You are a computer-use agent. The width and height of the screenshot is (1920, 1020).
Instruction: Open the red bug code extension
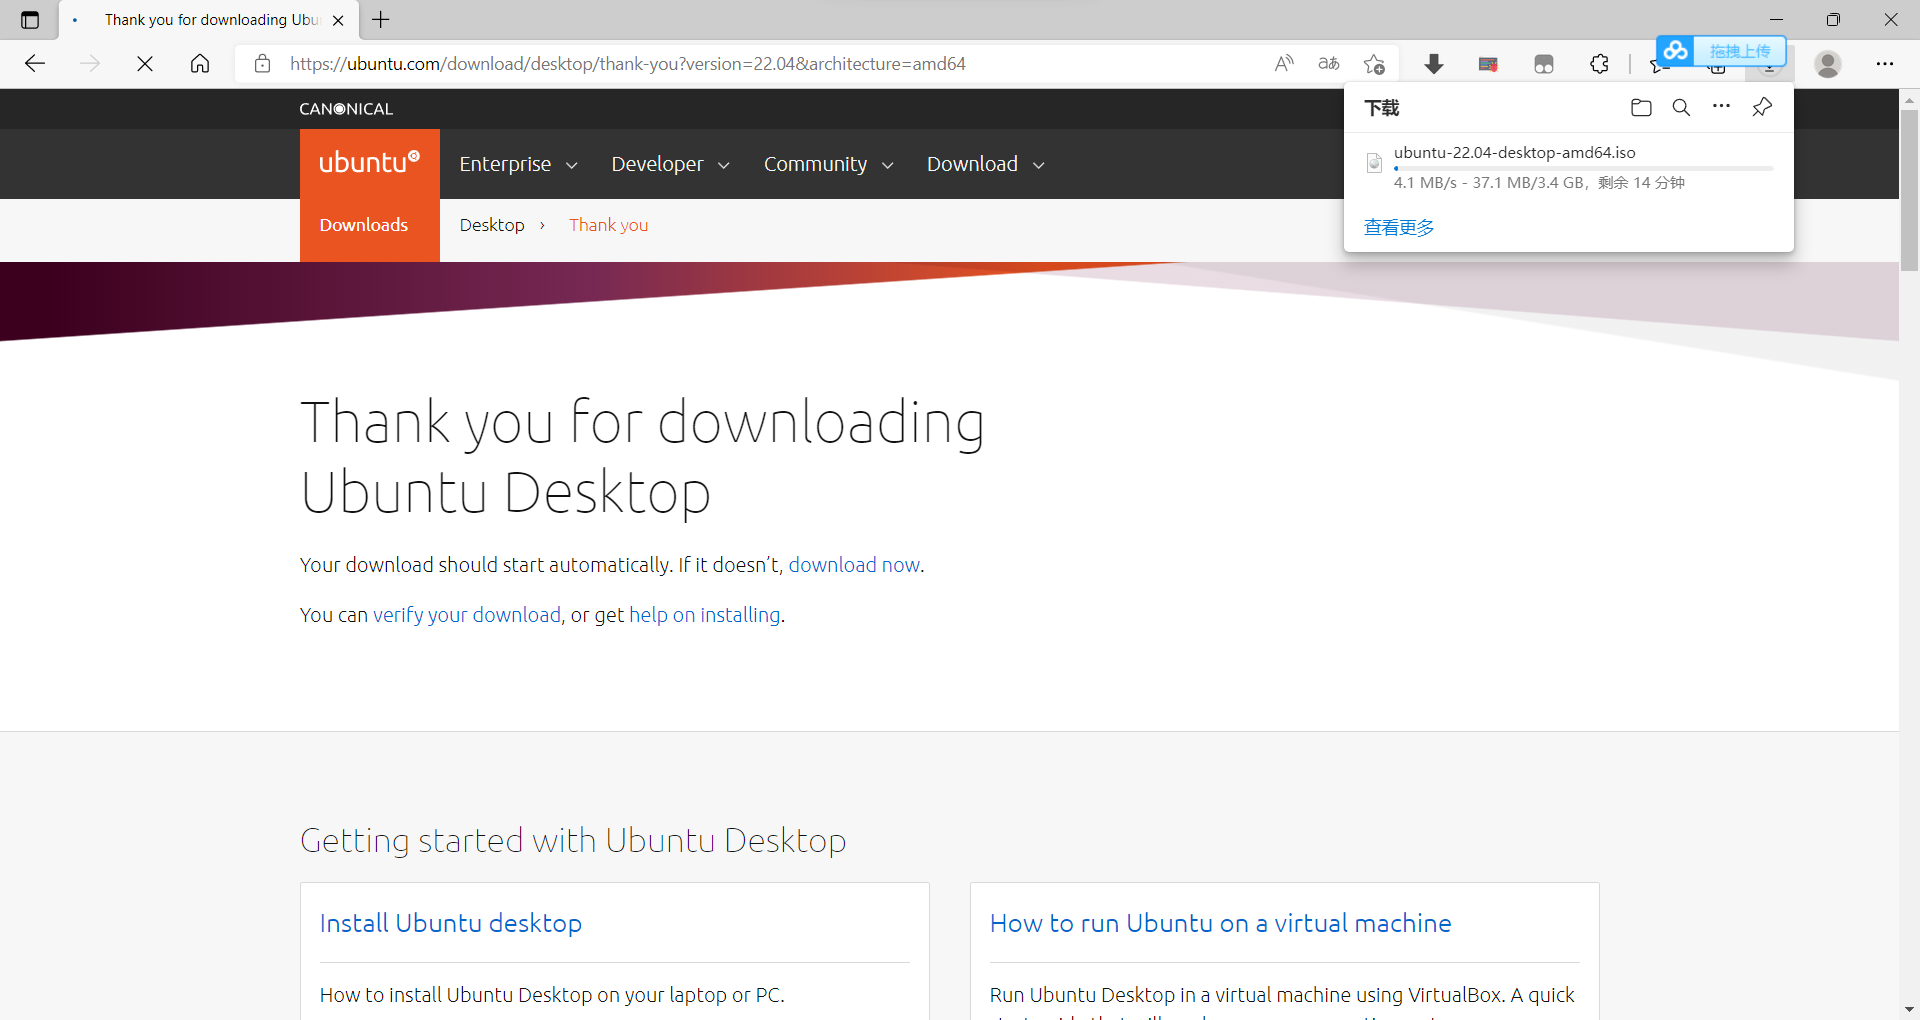[1488, 64]
